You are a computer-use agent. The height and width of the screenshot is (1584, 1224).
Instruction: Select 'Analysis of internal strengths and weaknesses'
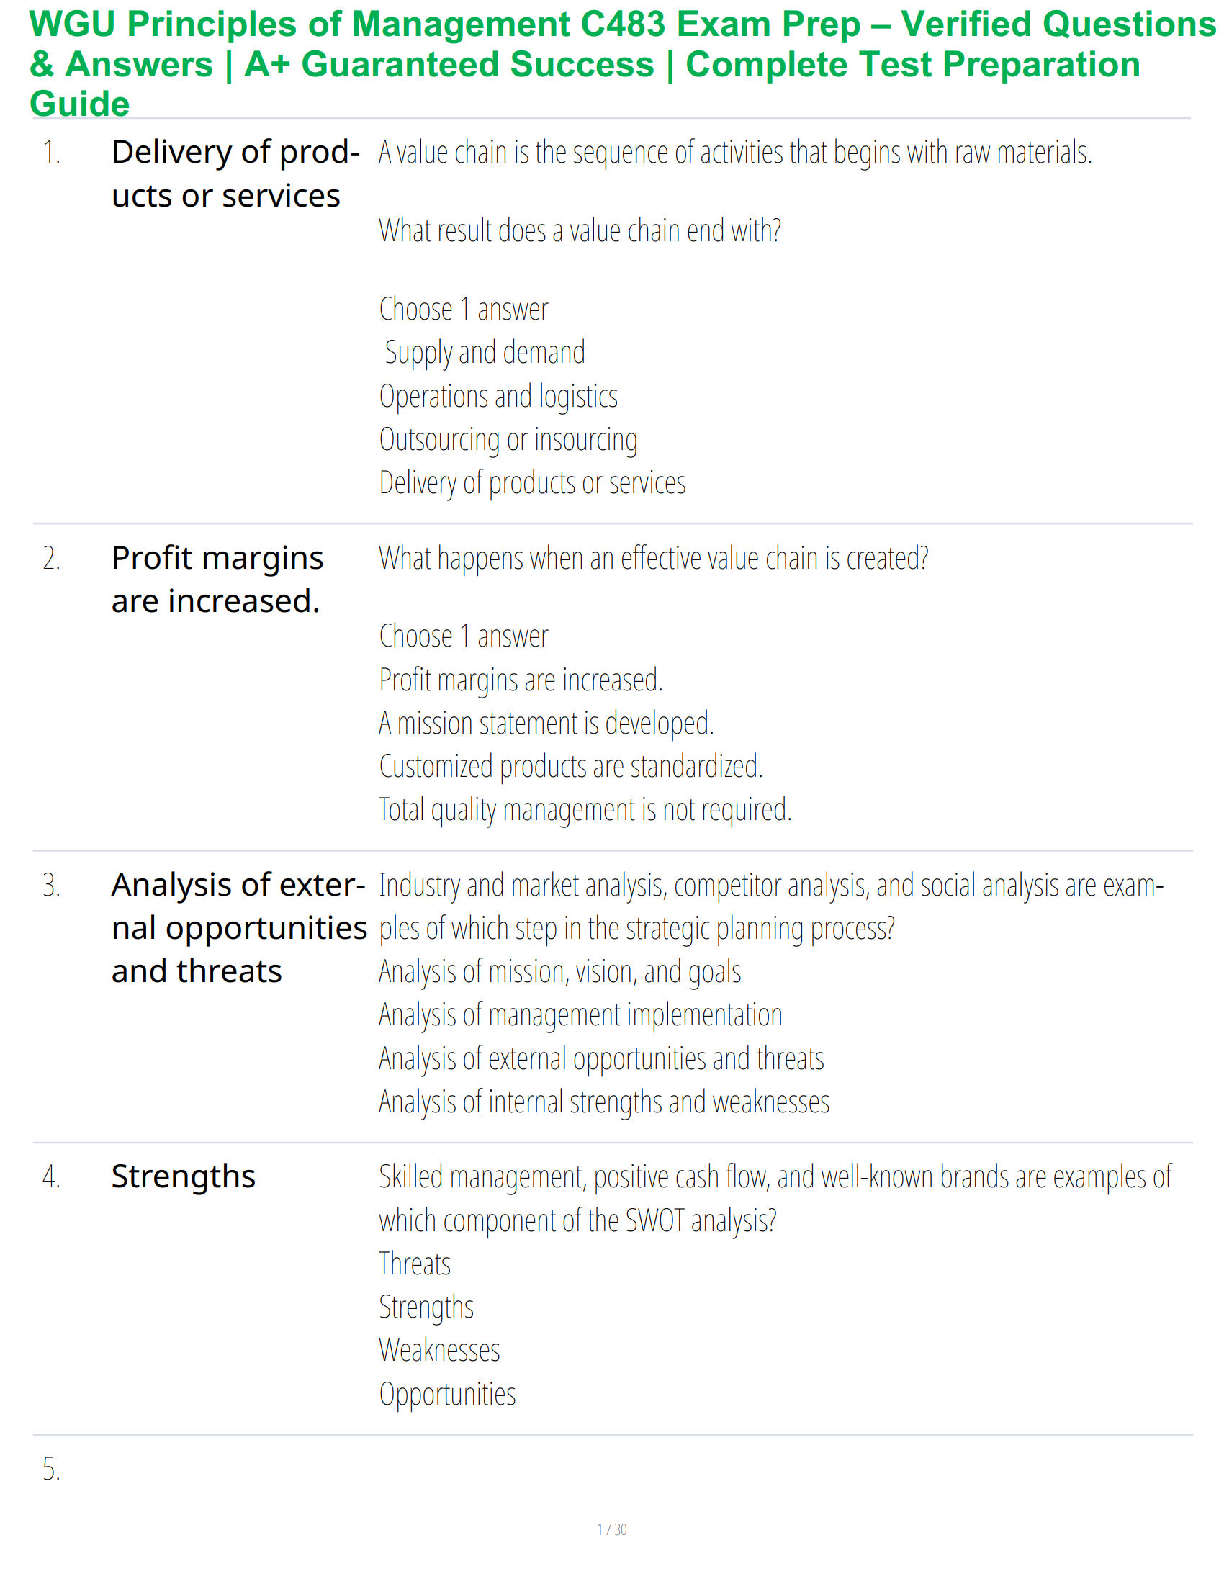pos(604,1102)
